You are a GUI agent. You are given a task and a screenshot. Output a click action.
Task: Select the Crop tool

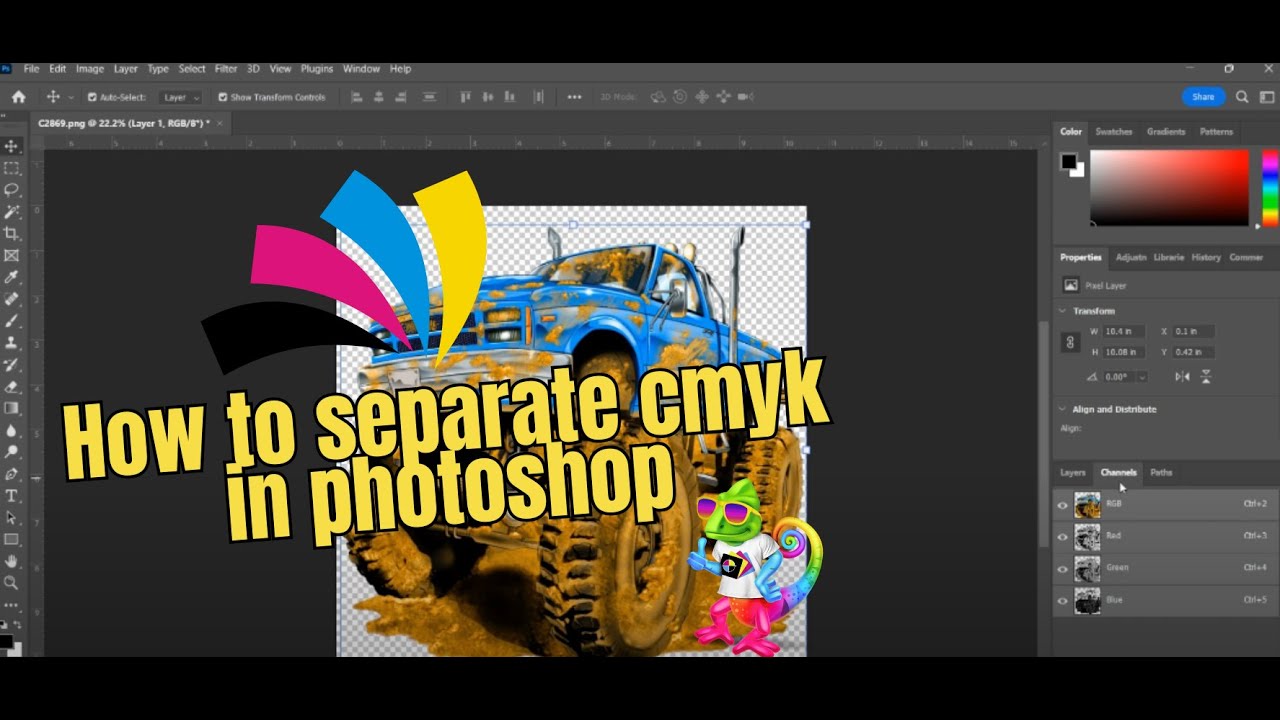pos(12,233)
